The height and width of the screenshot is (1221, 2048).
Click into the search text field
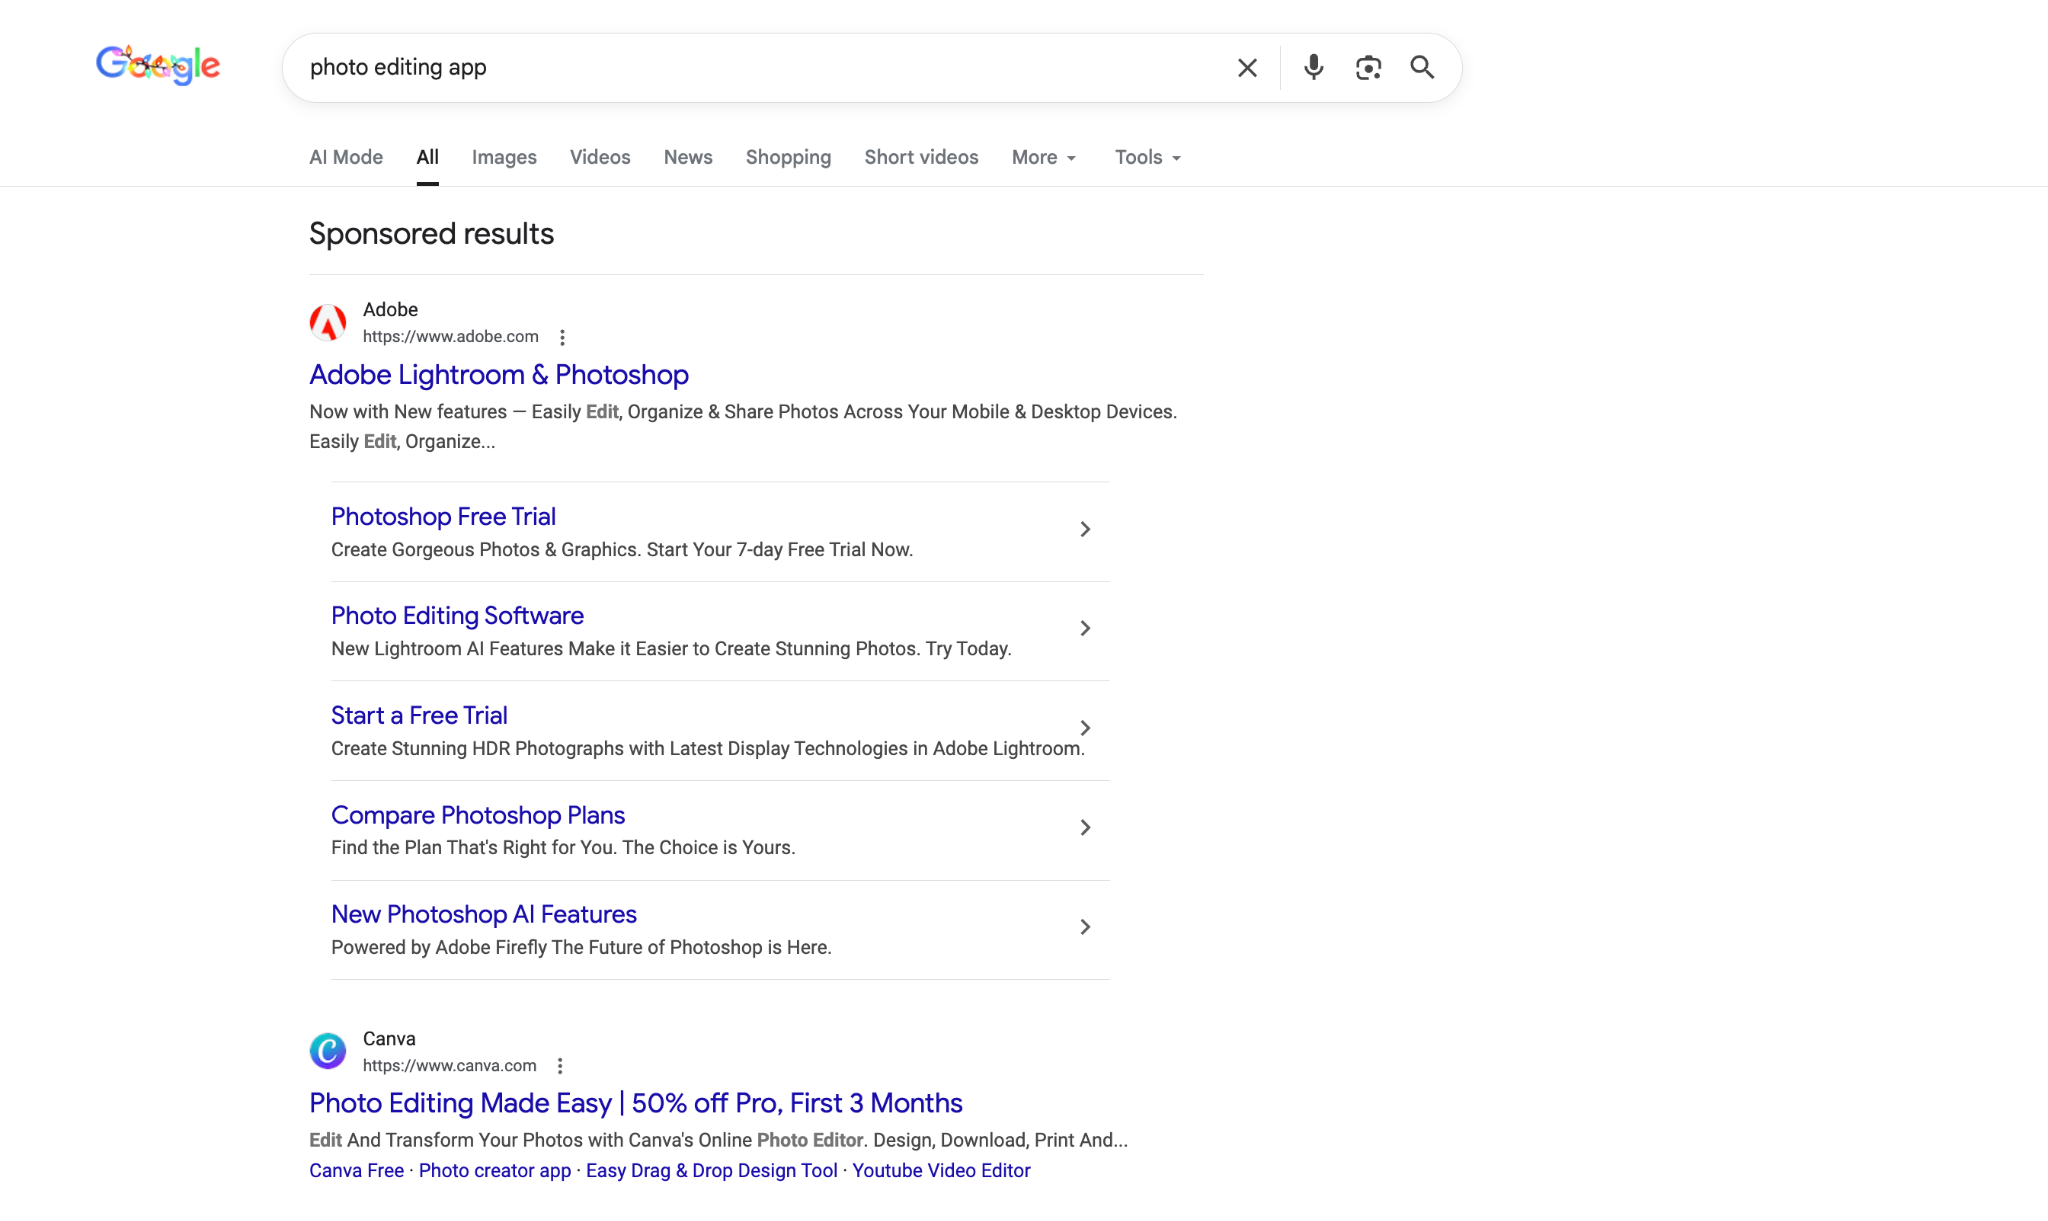click(x=760, y=67)
